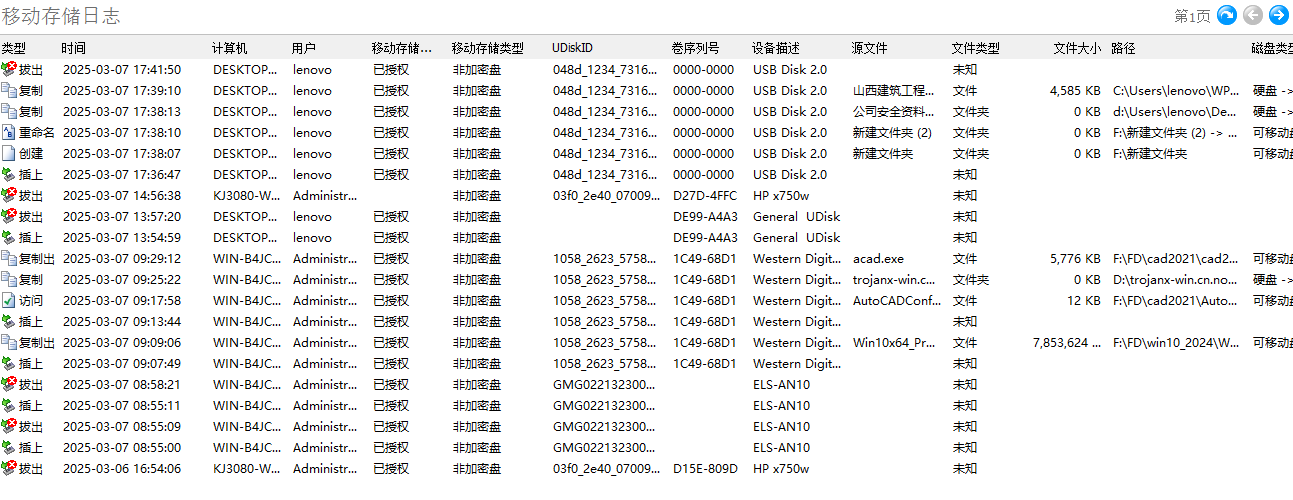Click the file size 12 KB
This screenshot has width=1293, height=500.
point(1083,300)
